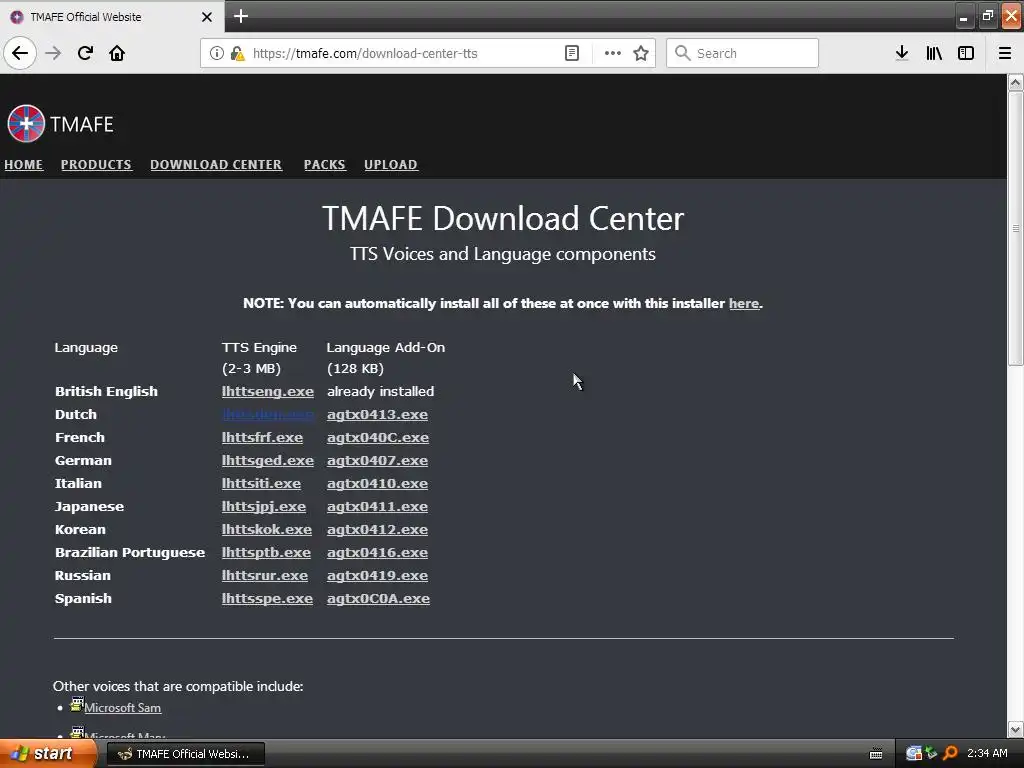Download agtx0419.exe Russian add-on

[377, 575]
